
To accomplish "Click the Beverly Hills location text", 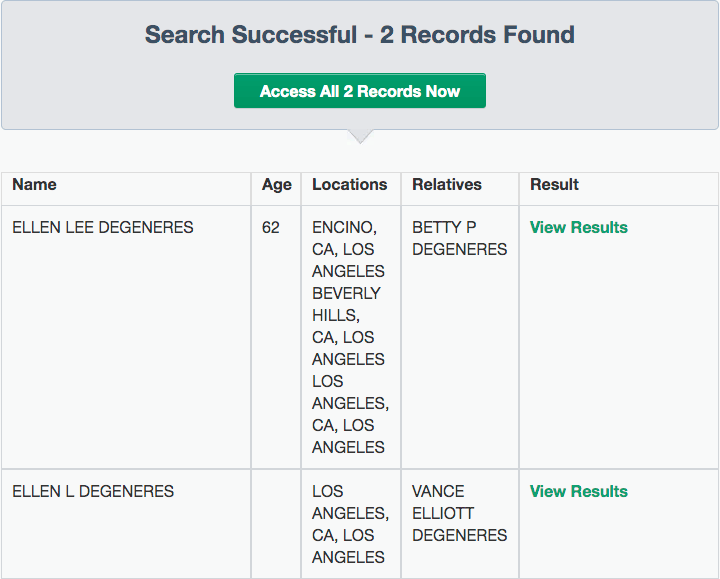I will click(x=347, y=304).
